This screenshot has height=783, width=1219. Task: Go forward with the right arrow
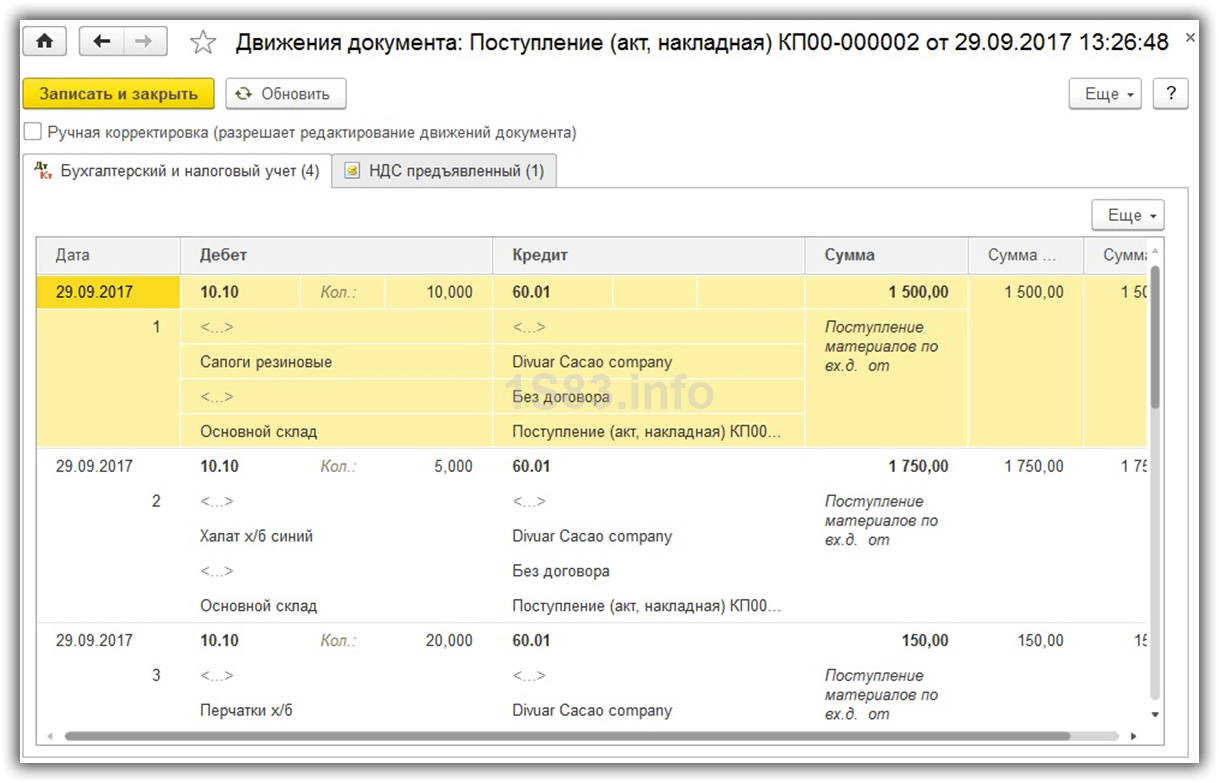tap(144, 41)
